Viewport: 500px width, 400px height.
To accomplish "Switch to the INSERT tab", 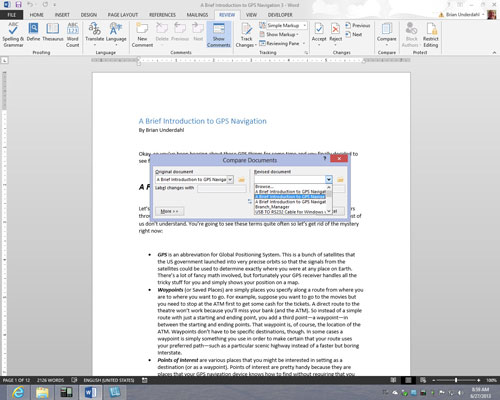I will pos(62,15).
